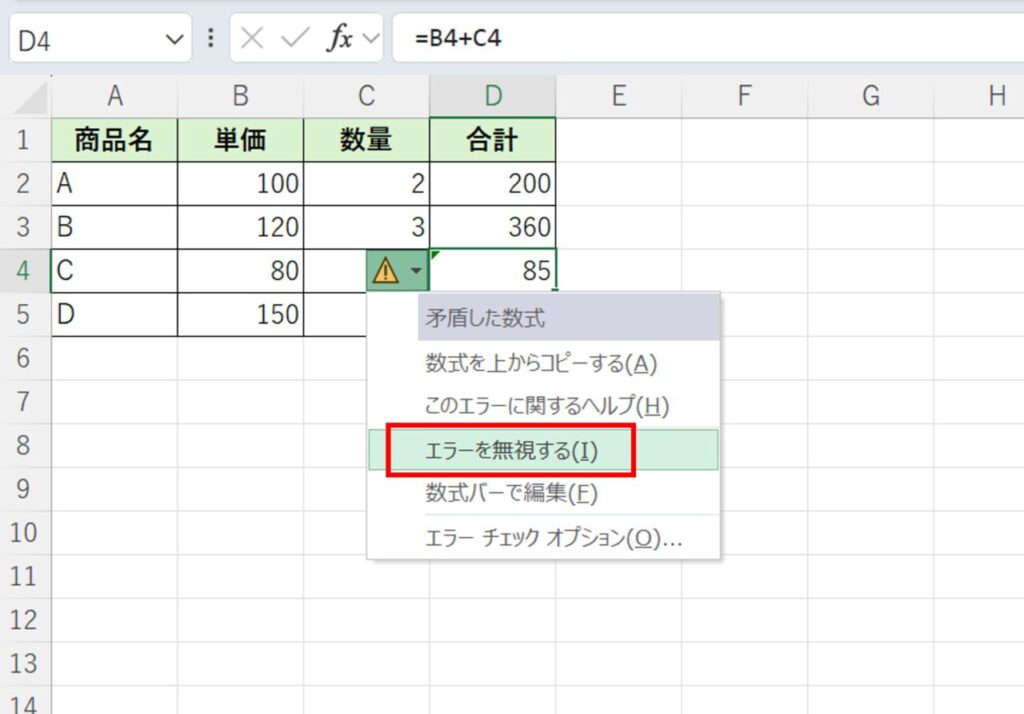1024x714 pixels.
Task: Click cell C3 with value 3
Action: tap(366, 227)
